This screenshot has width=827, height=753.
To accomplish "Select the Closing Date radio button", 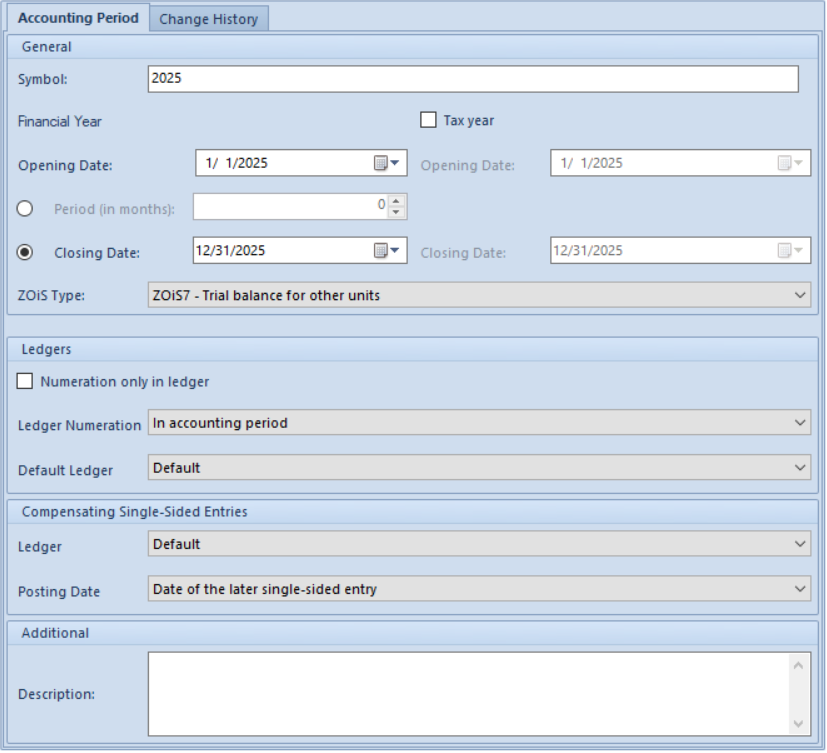I will (25, 253).
